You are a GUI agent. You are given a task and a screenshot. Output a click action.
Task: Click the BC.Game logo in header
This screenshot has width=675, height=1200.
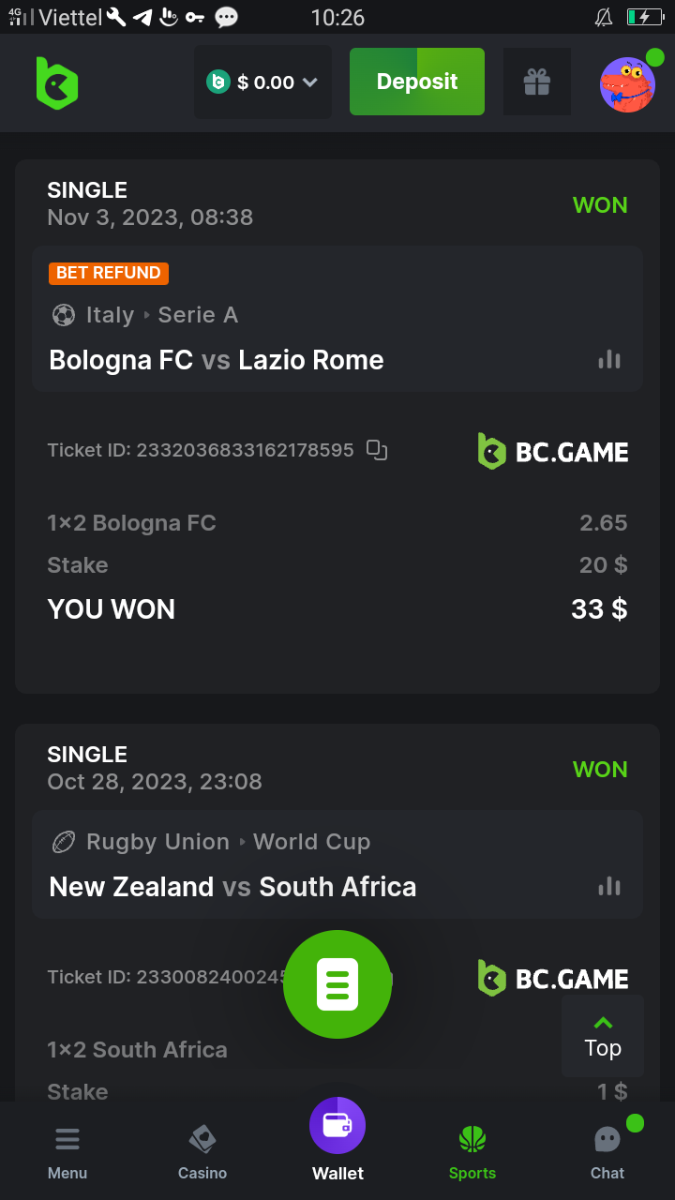click(56, 82)
